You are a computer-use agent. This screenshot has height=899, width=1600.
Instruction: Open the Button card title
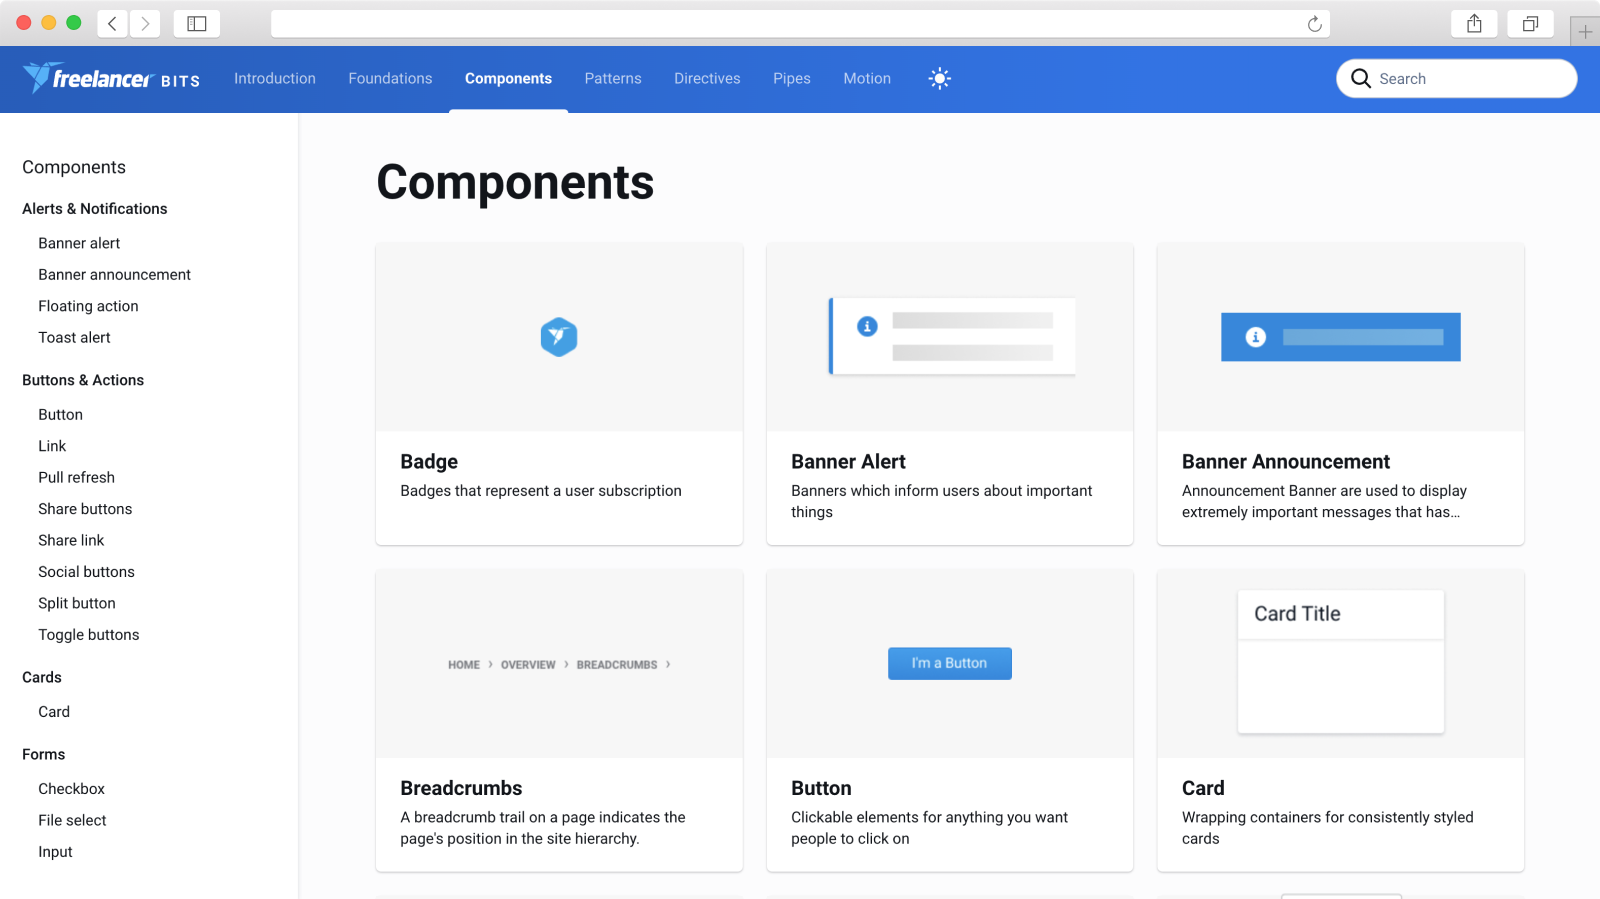pyautogui.click(x=821, y=788)
